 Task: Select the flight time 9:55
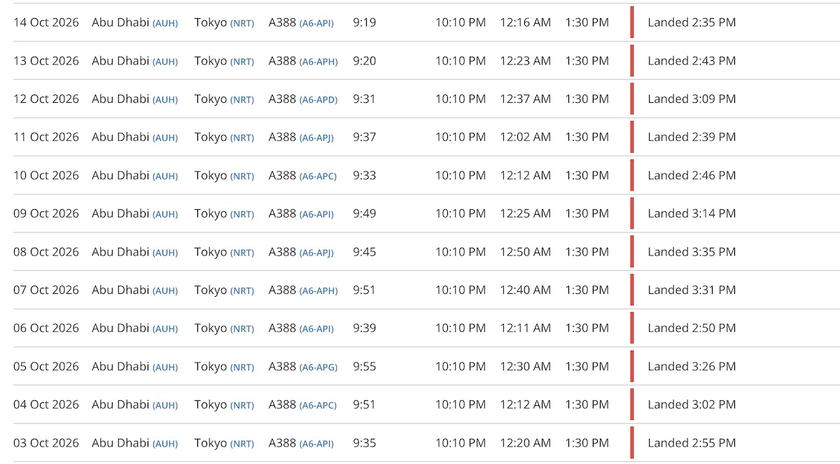pyautogui.click(x=364, y=366)
